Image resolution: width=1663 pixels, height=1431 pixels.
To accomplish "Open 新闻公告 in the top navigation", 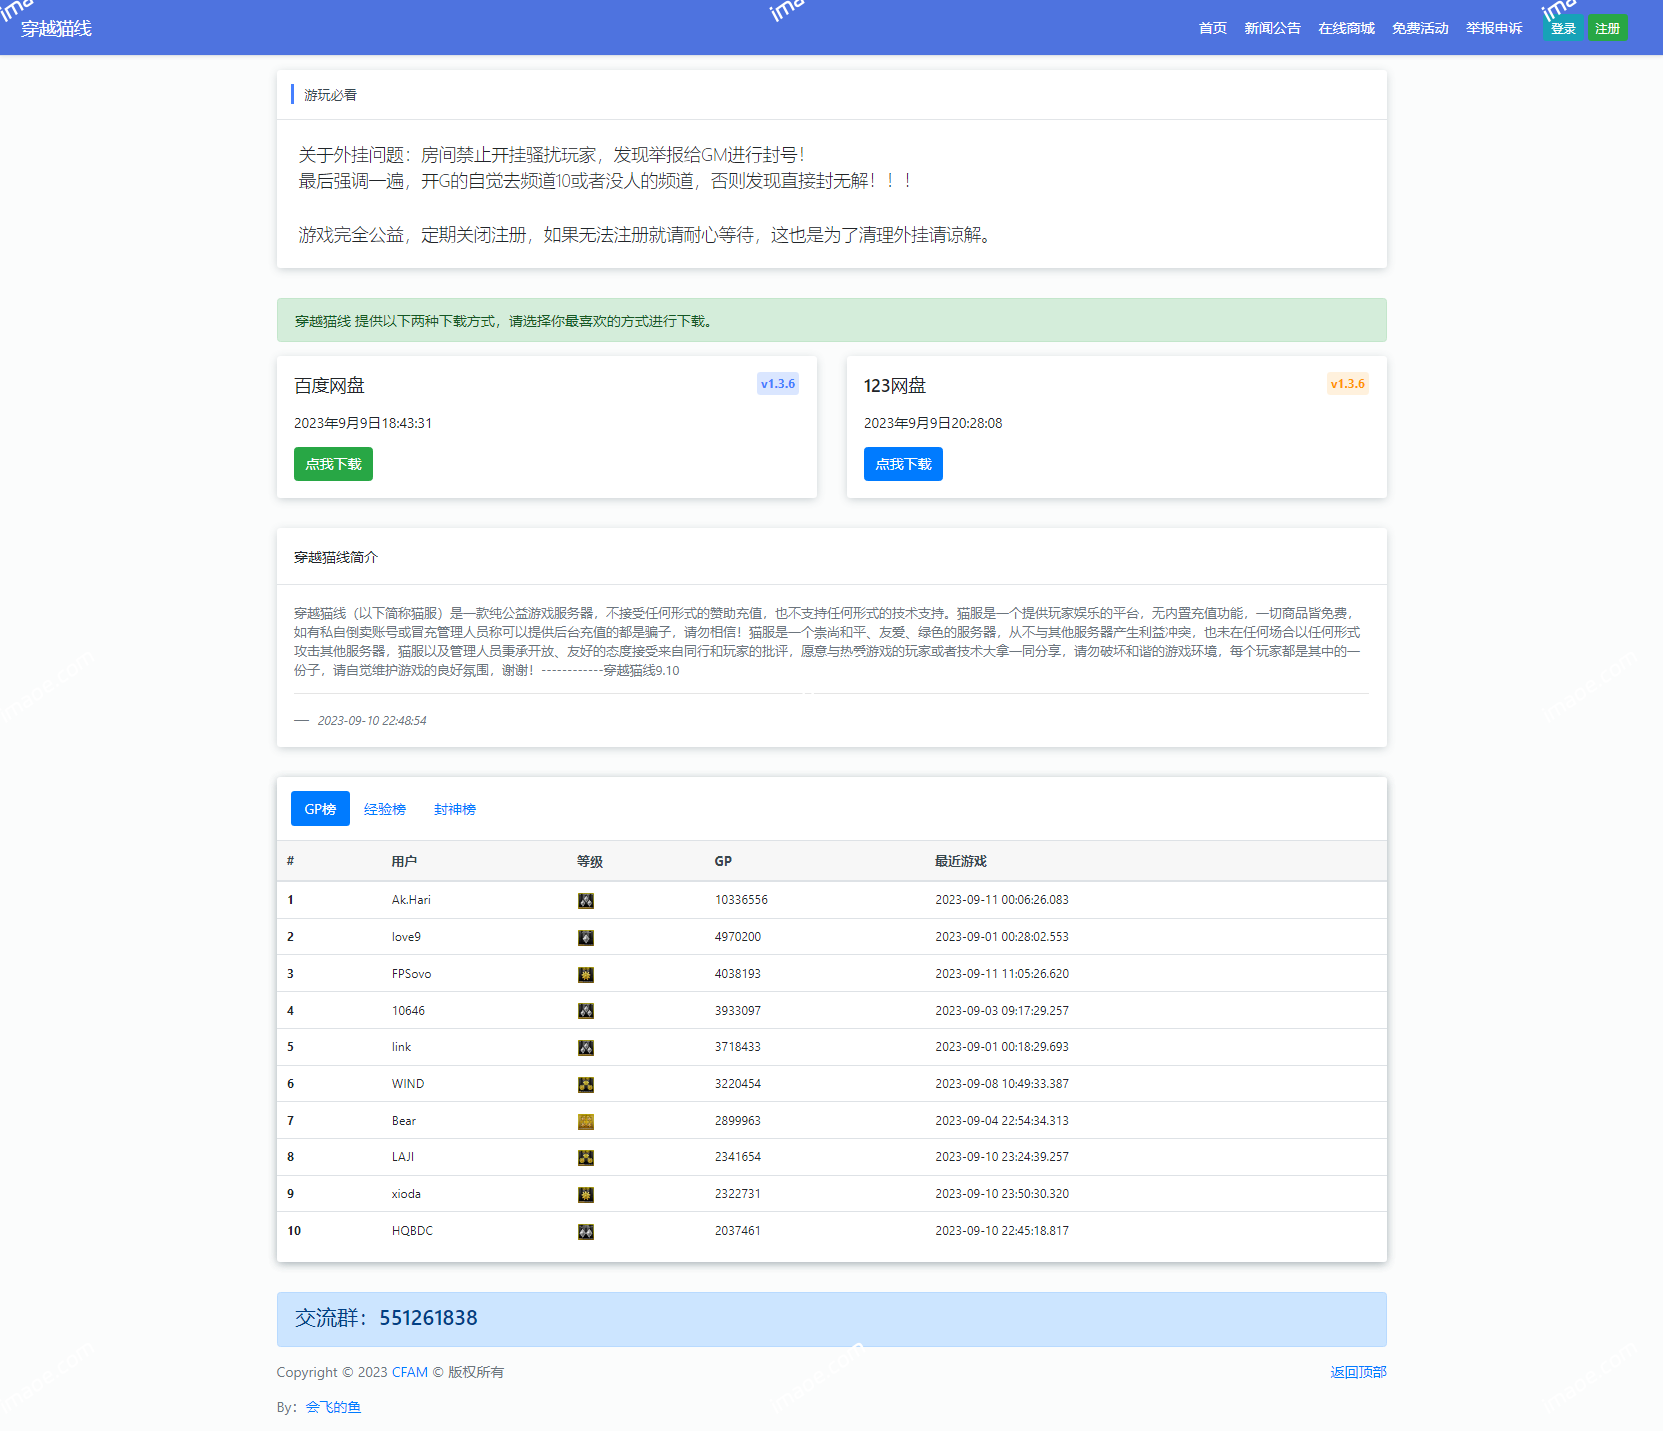I will [1272, 28].
